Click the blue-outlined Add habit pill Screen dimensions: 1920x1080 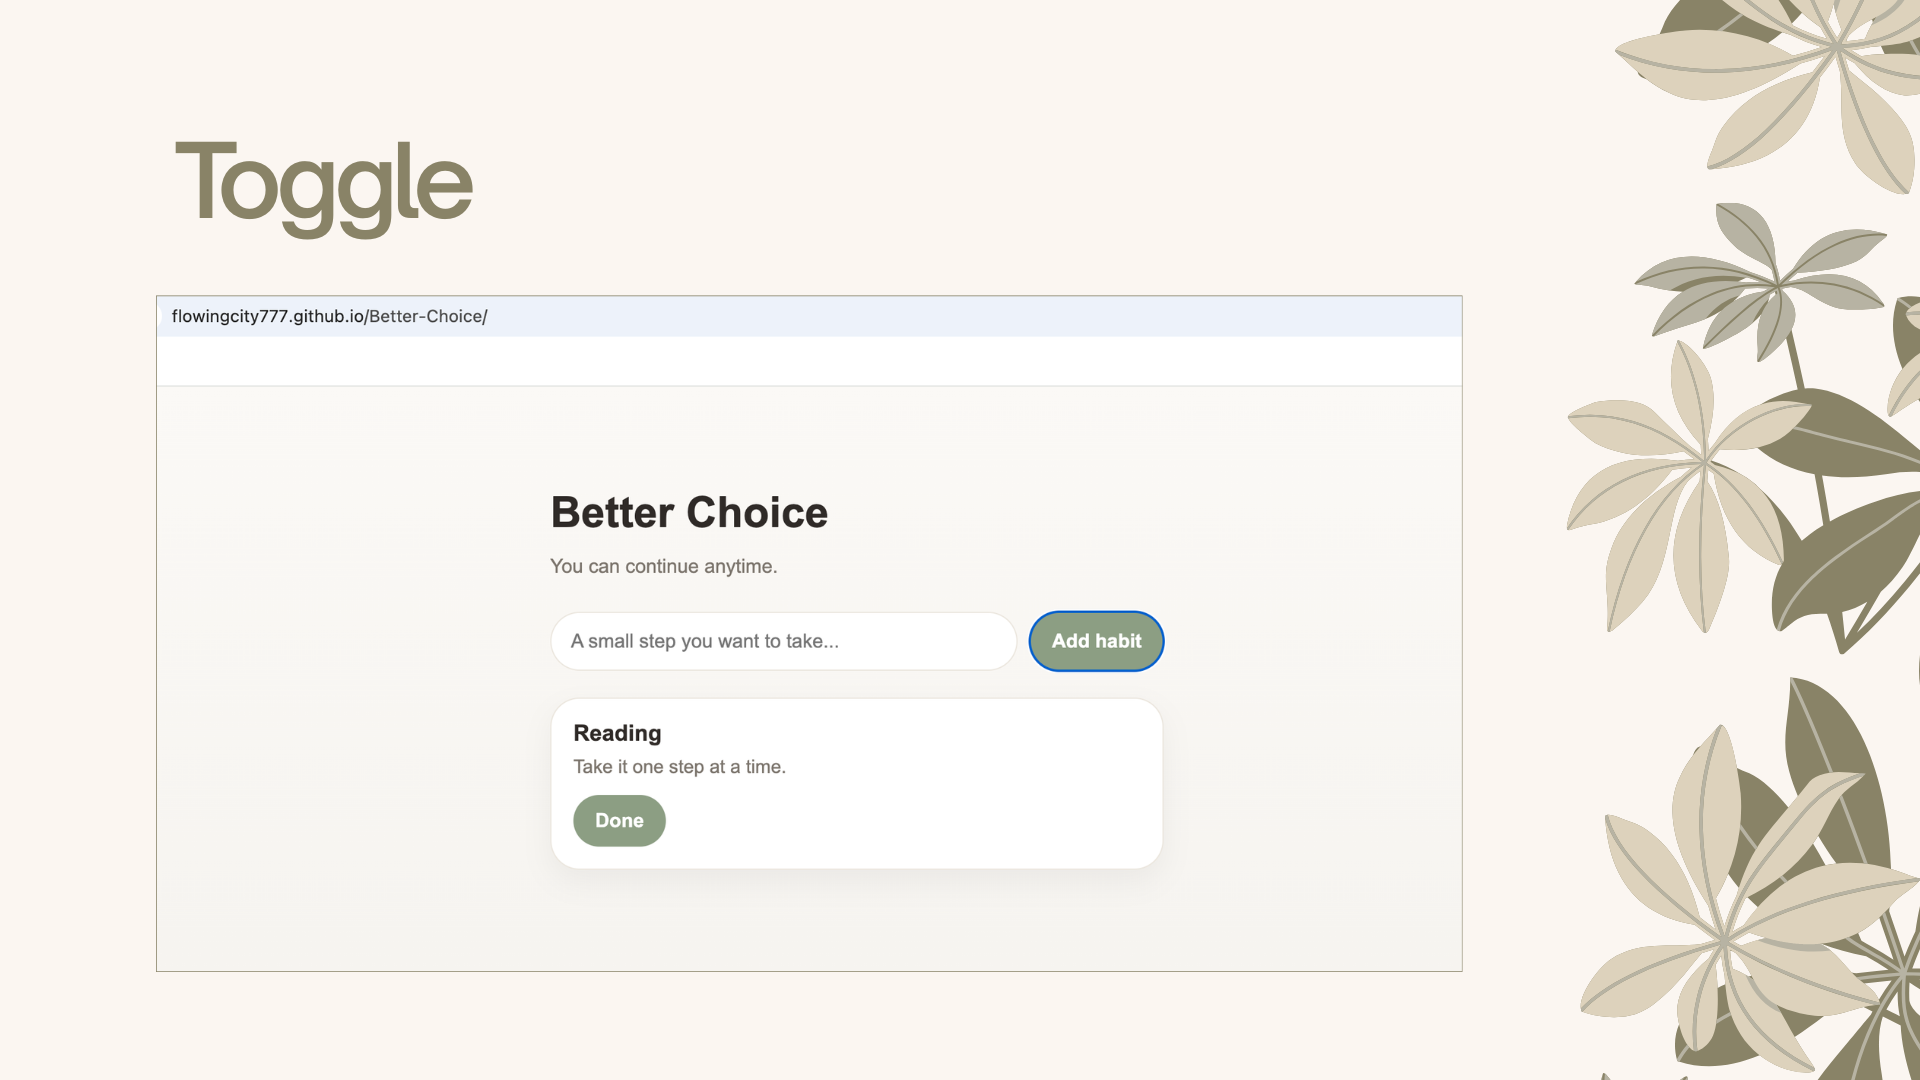point(1096,641)
